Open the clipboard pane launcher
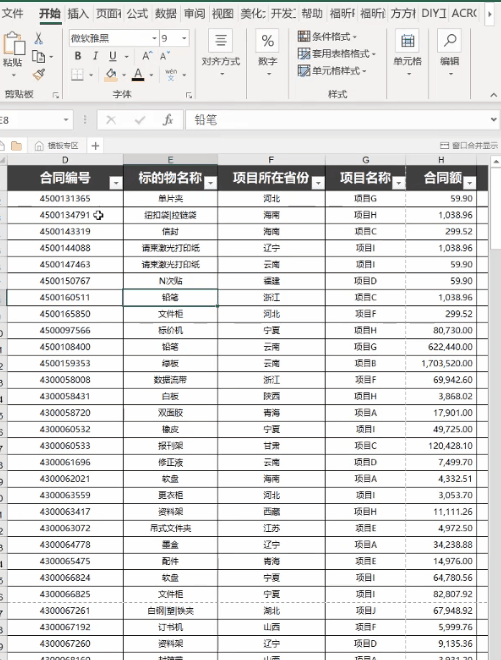 click(x=56, y=96)
